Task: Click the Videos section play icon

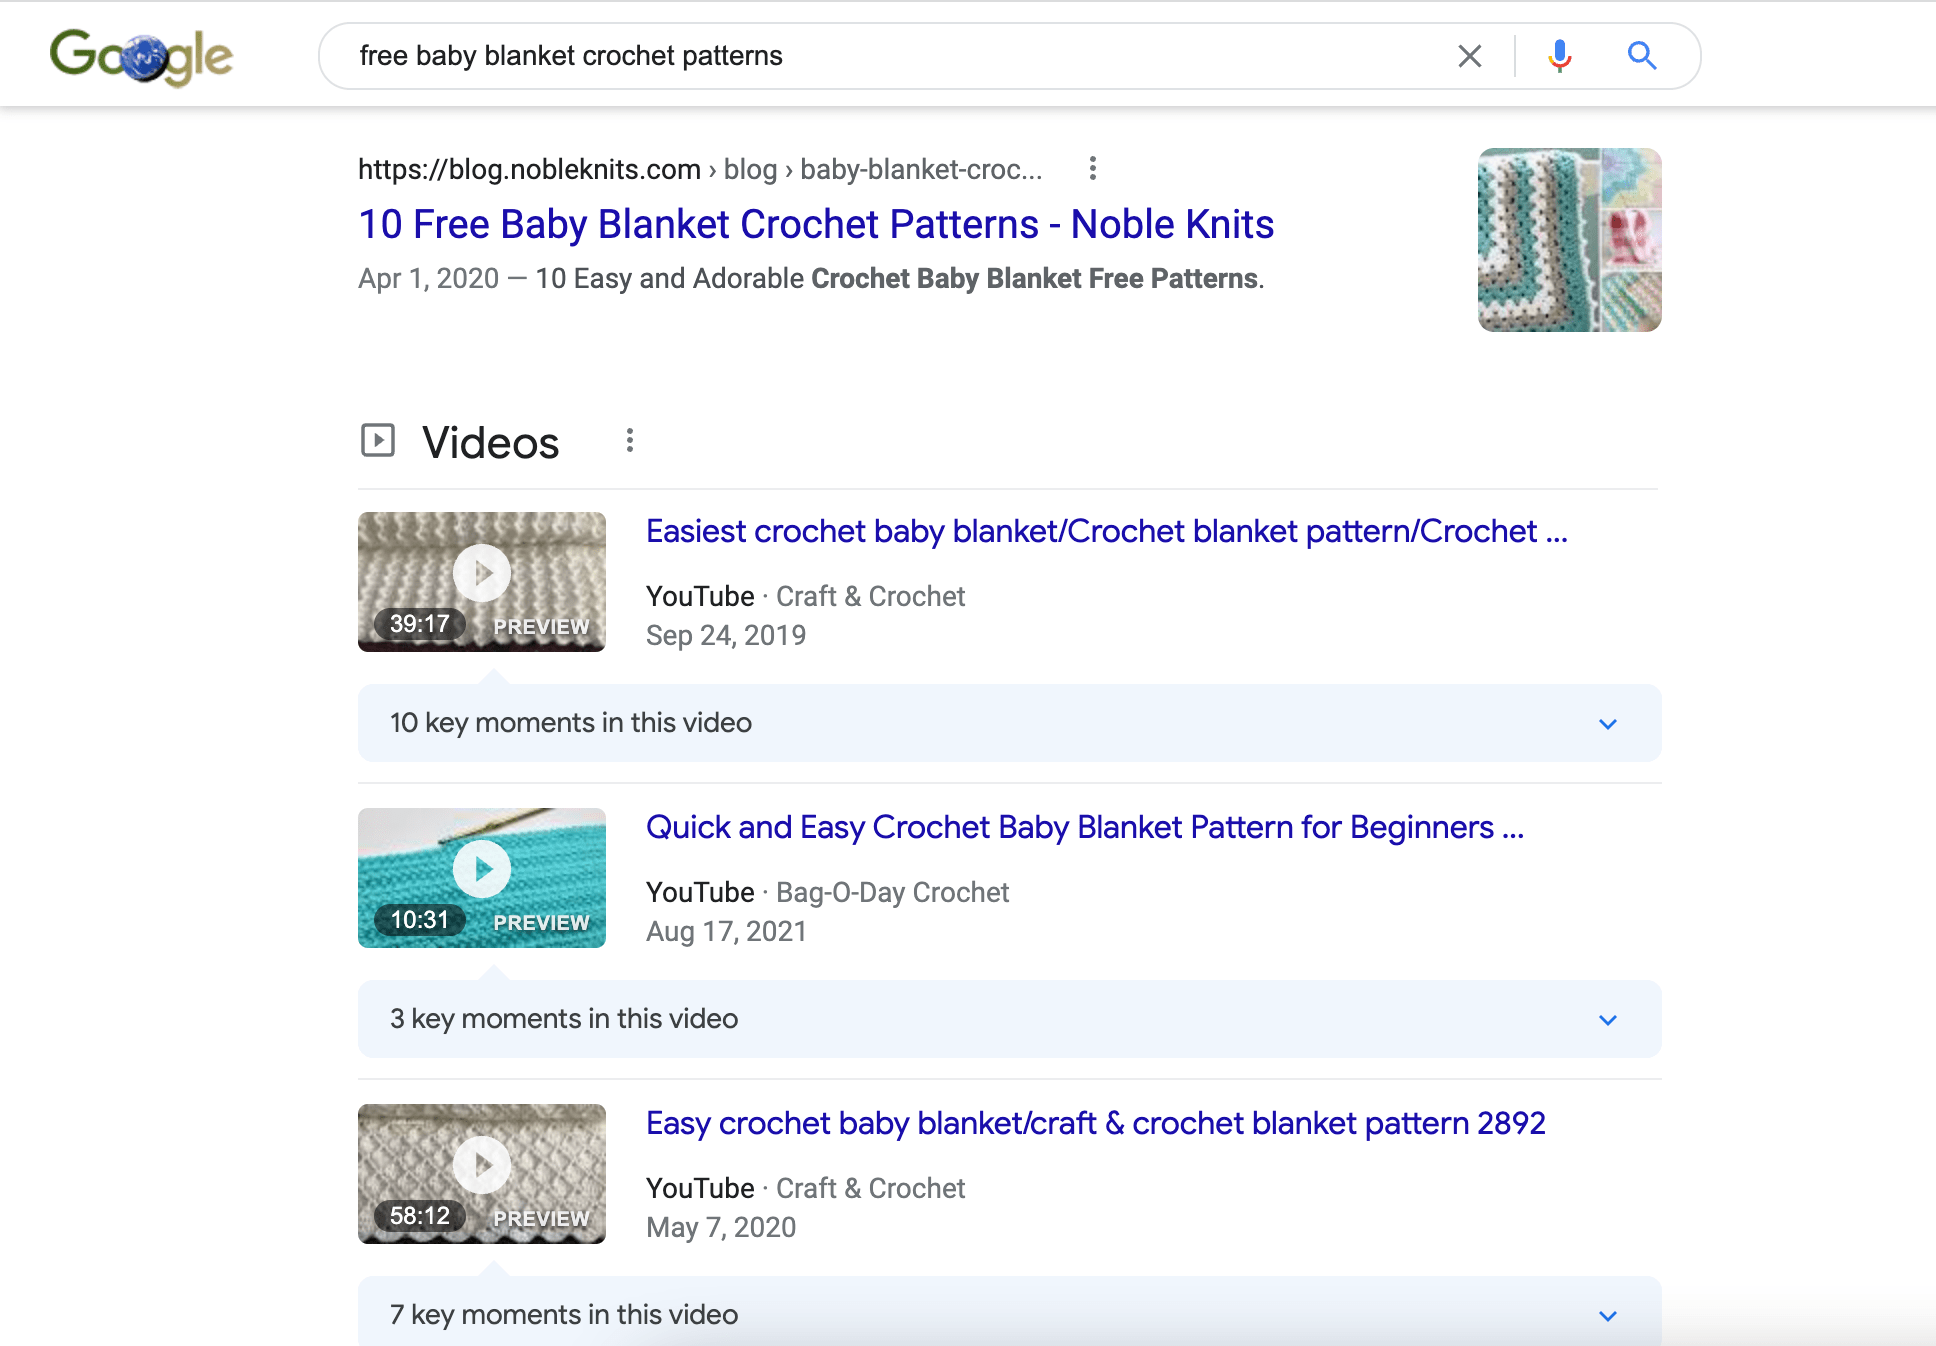Action: tap(378, 440)
